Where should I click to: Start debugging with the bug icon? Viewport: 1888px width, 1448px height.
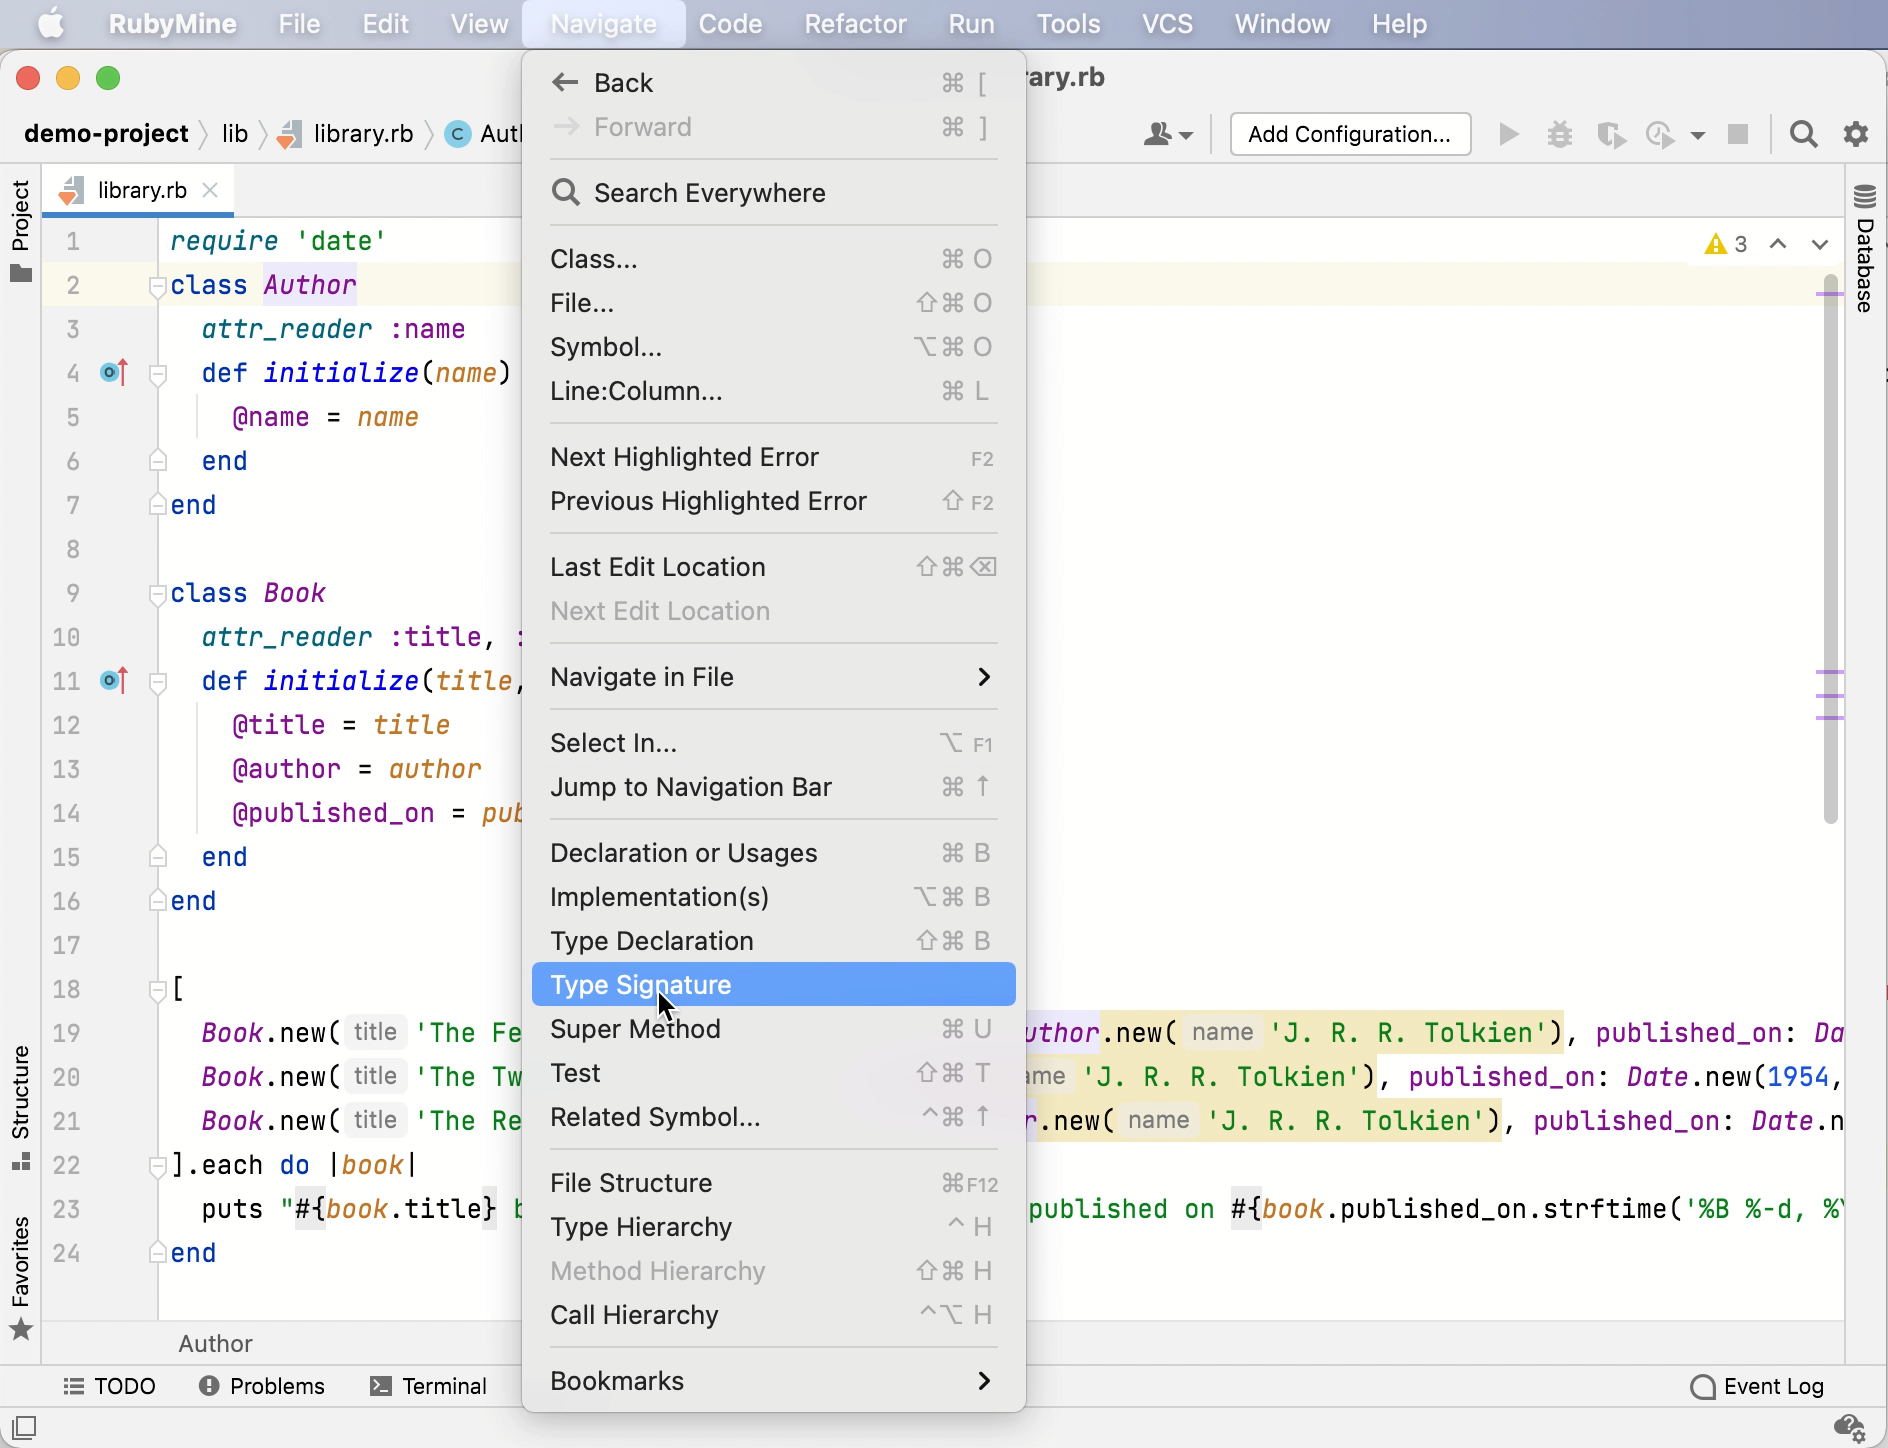[x=1560, y=134]
